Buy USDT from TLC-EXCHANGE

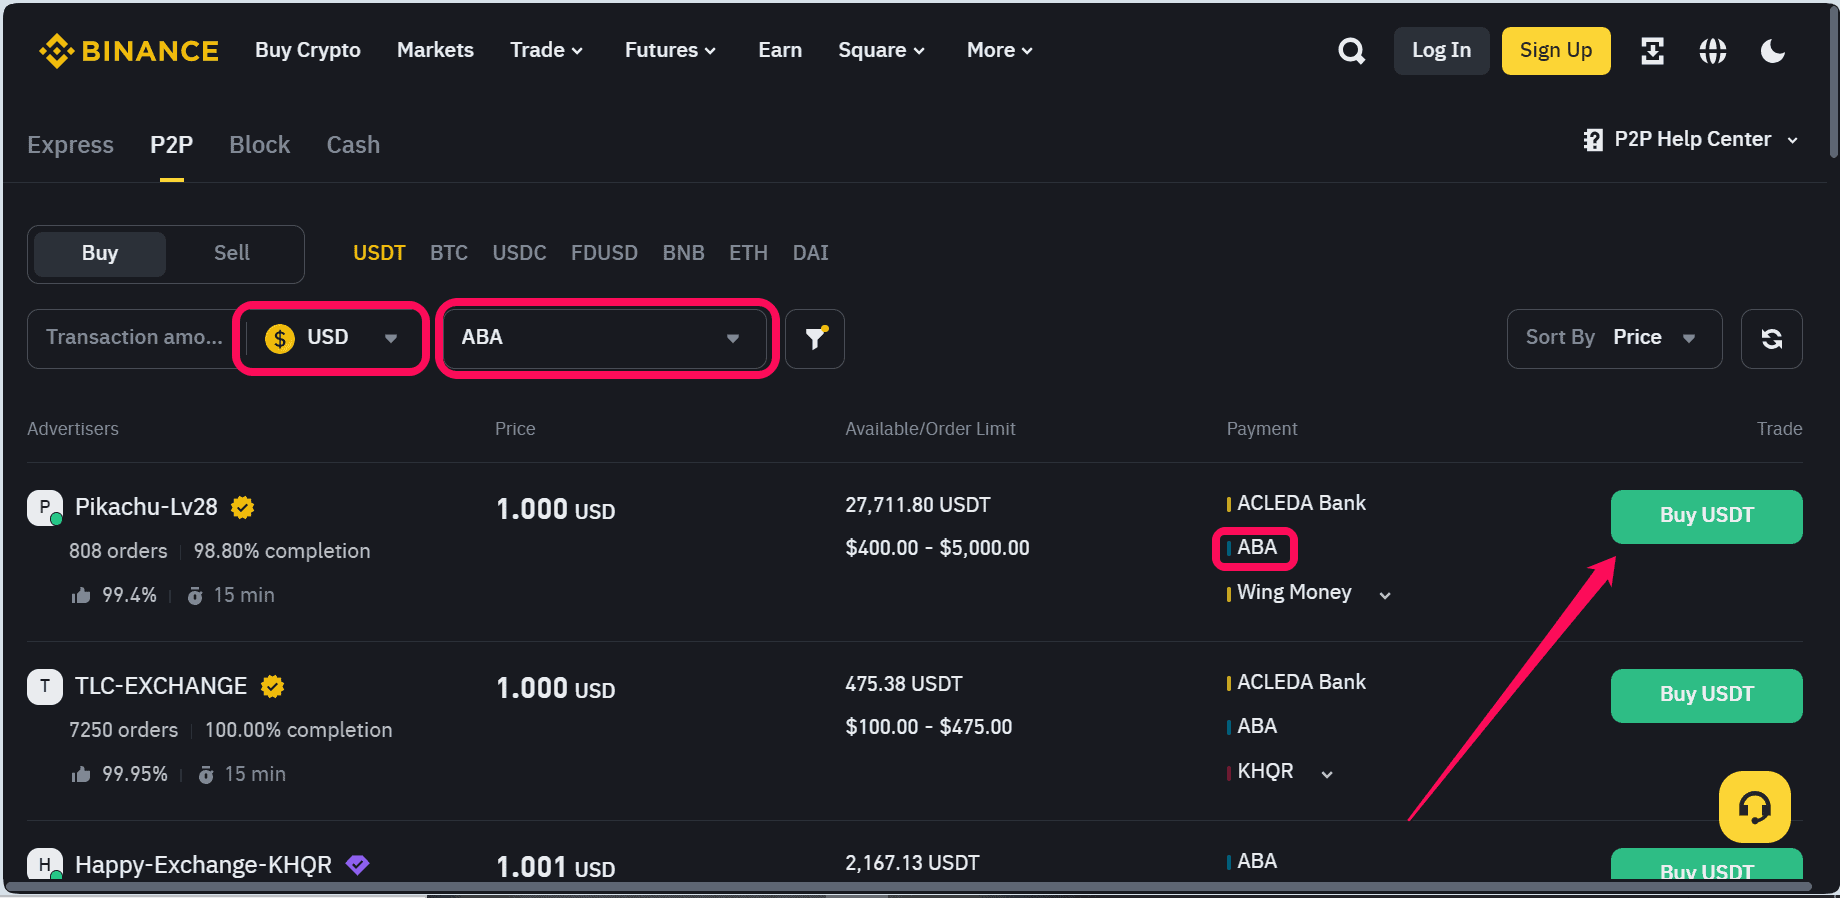pyautogui.click(x=1706, y=695)
